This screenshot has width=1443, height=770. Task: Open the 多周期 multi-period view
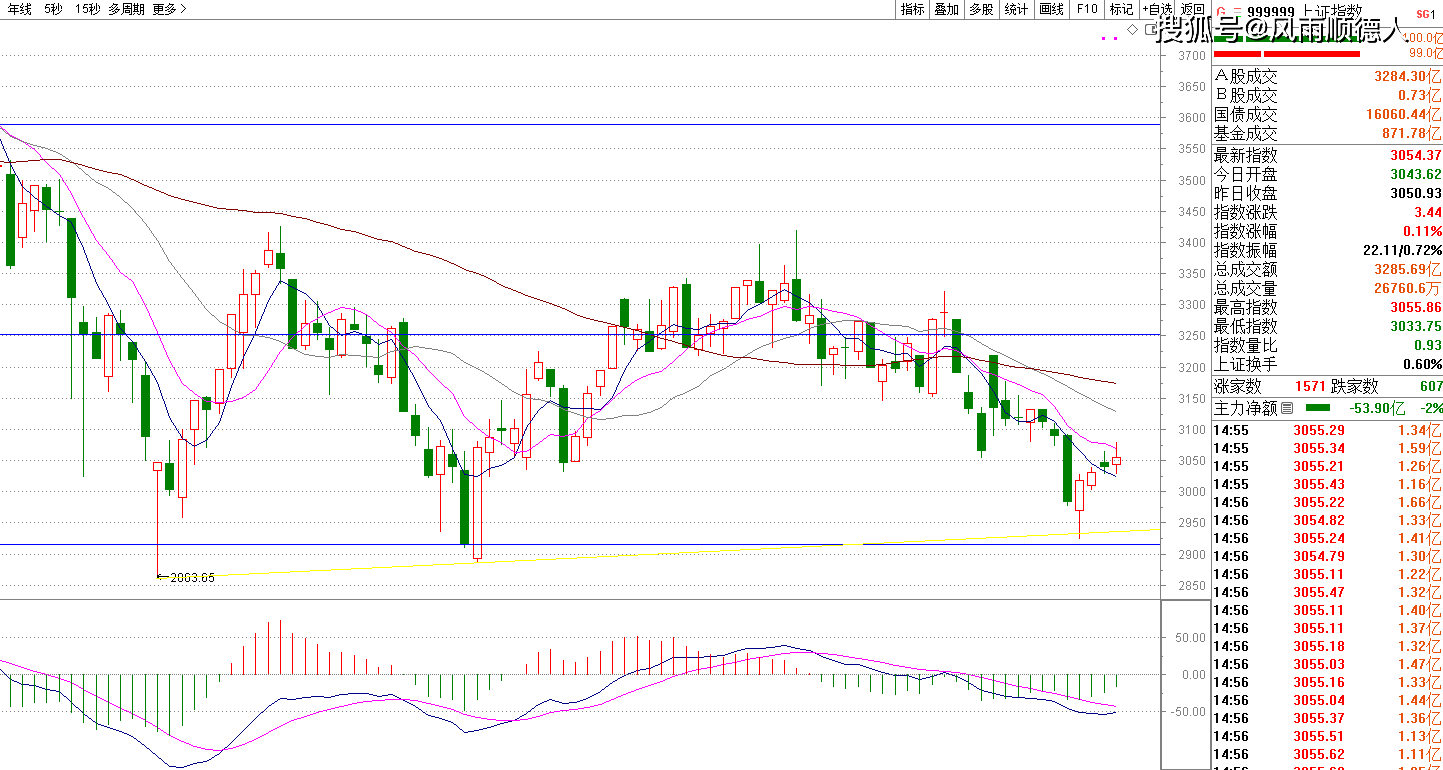pos(126,9)
